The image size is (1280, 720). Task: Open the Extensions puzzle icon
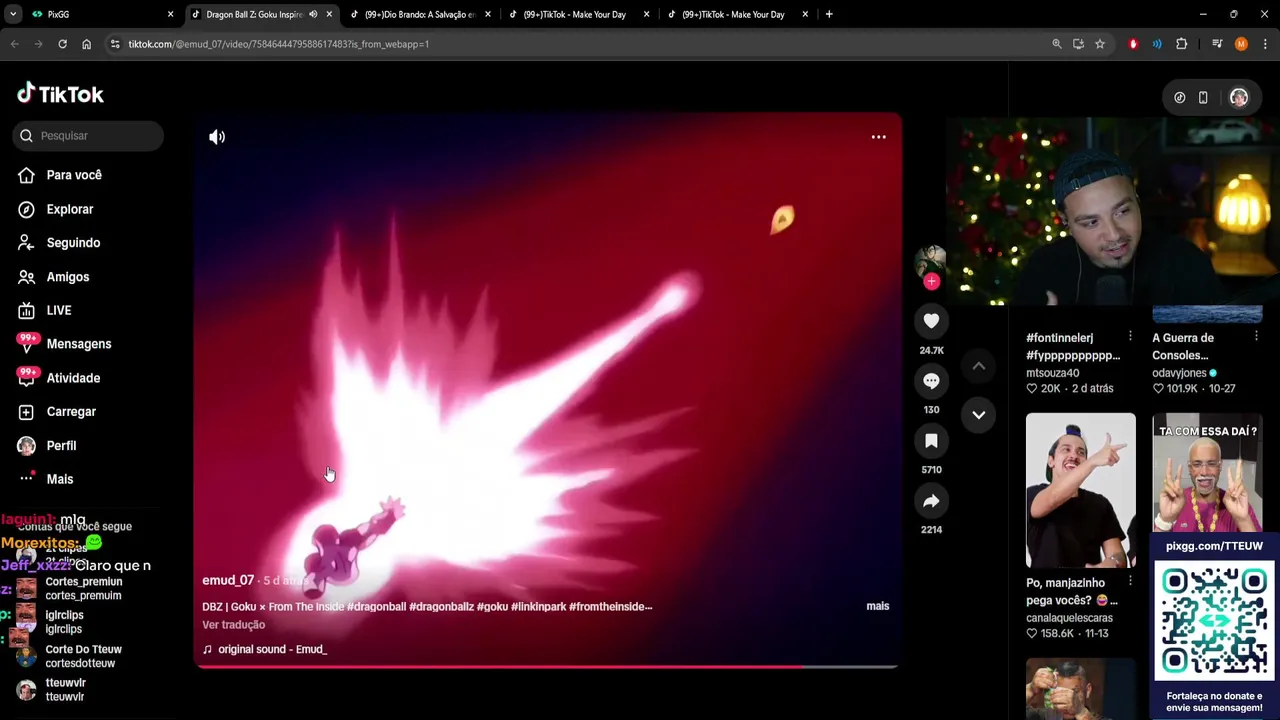coord(1181,44)
